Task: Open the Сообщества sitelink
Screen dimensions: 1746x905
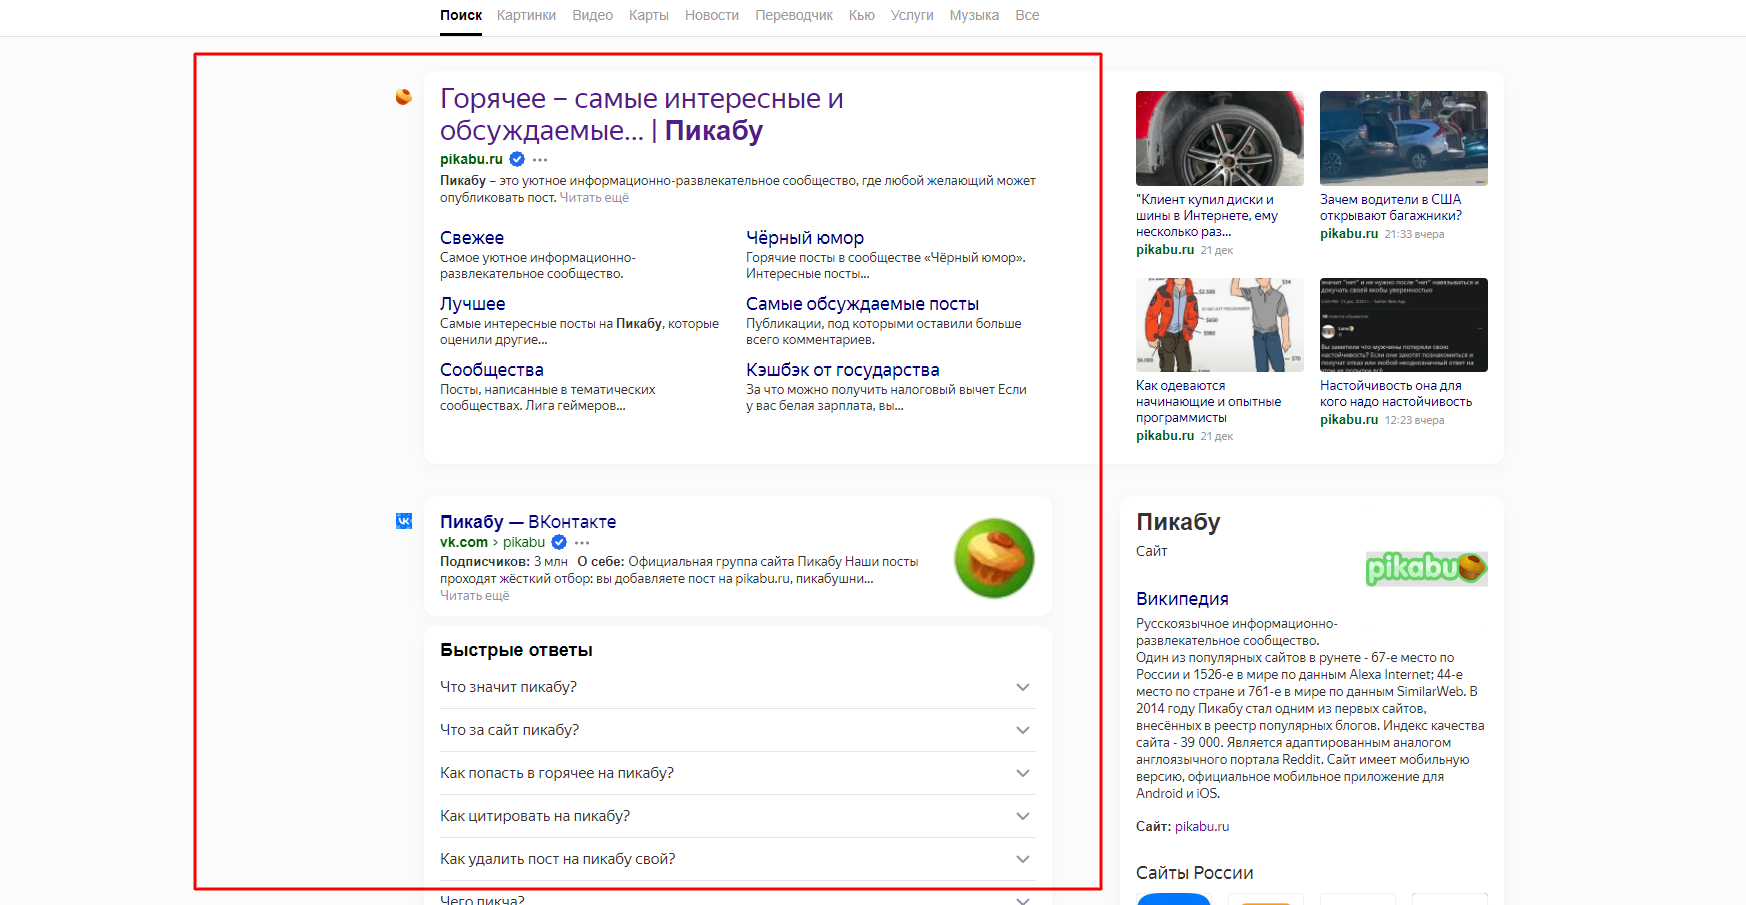Action: [x=492, y=370]
